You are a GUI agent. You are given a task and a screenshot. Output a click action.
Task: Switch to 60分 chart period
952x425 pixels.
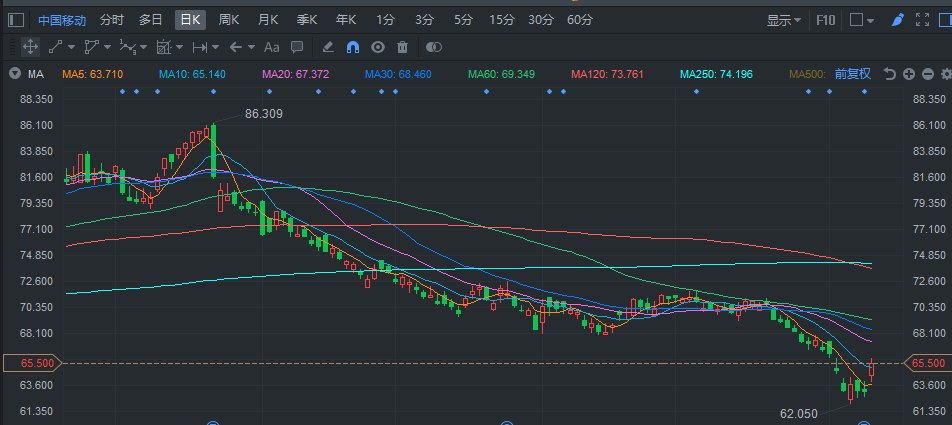[x=580, y=20]
